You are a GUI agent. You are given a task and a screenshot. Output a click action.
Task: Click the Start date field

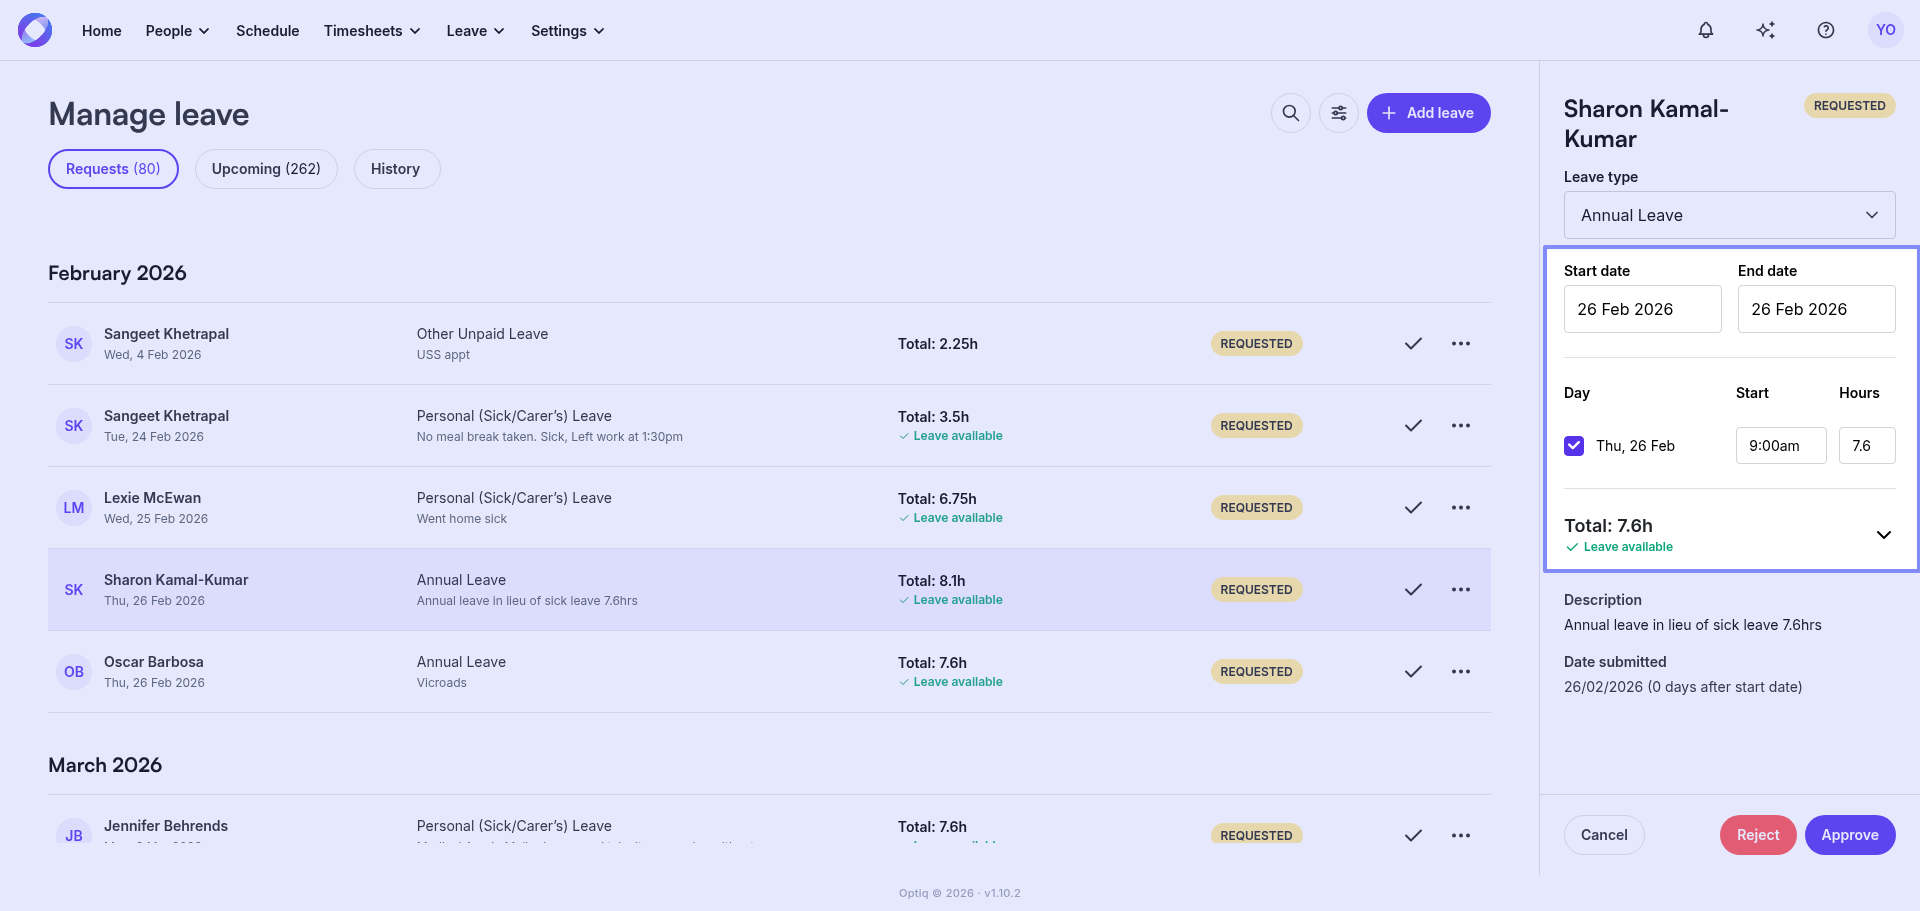click(x=1642, y=309)
